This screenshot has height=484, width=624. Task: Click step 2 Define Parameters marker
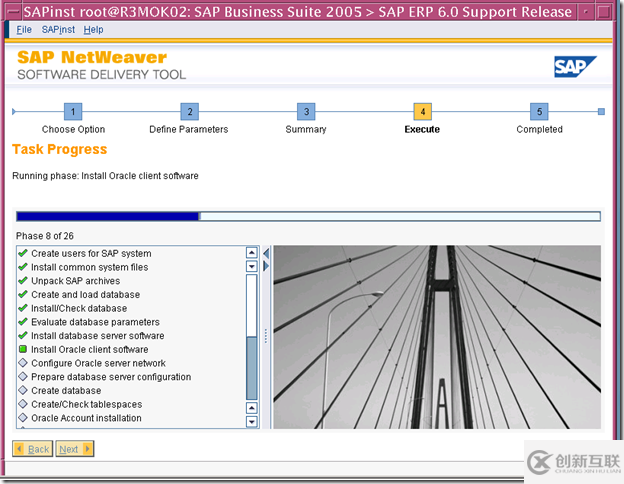pos(189,111)
